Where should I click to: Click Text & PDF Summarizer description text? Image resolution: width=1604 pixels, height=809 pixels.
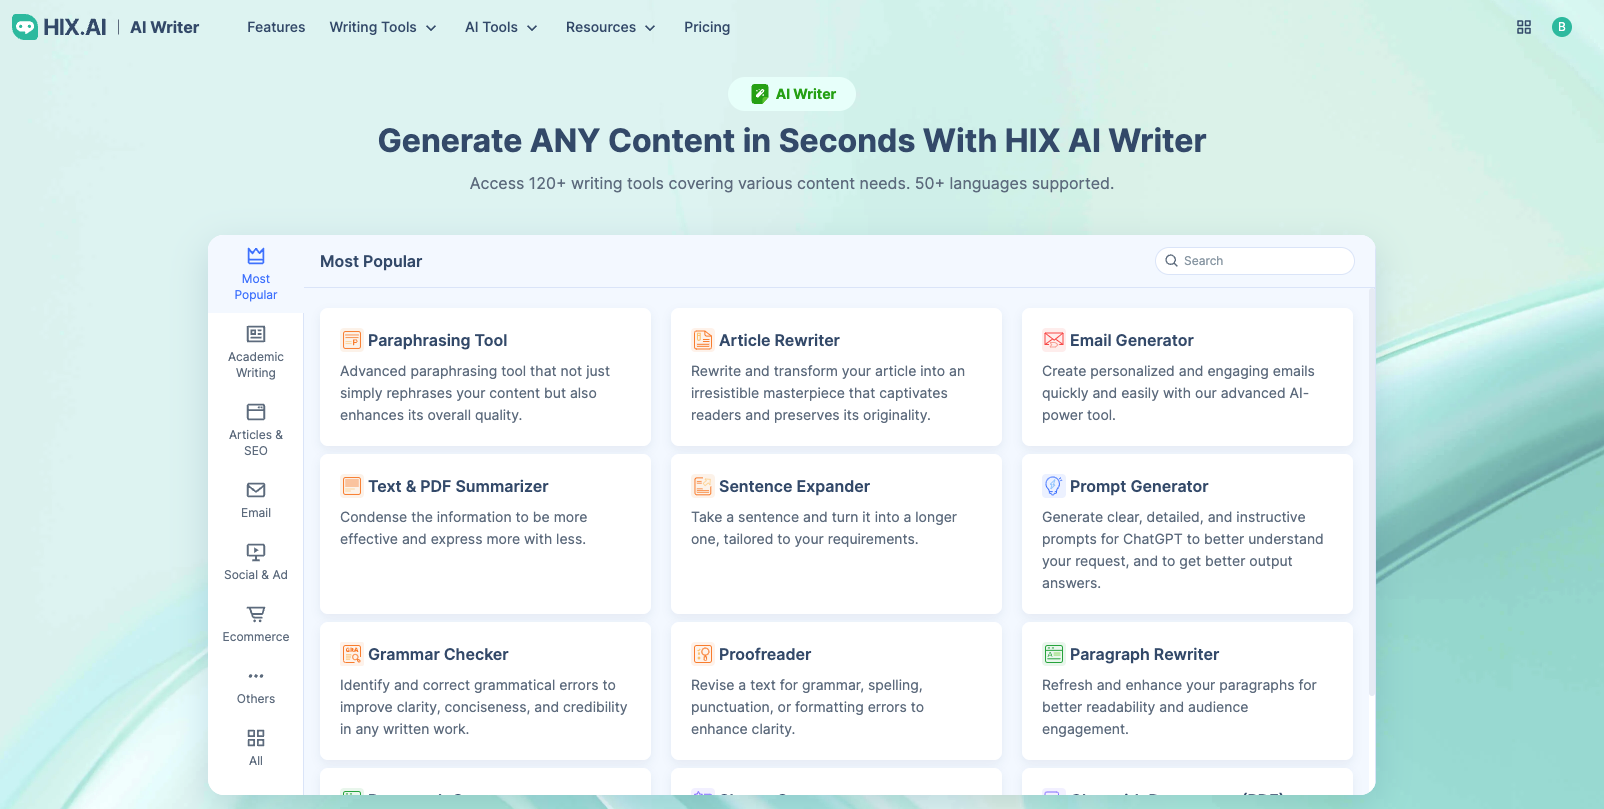(x=464, y=528)
